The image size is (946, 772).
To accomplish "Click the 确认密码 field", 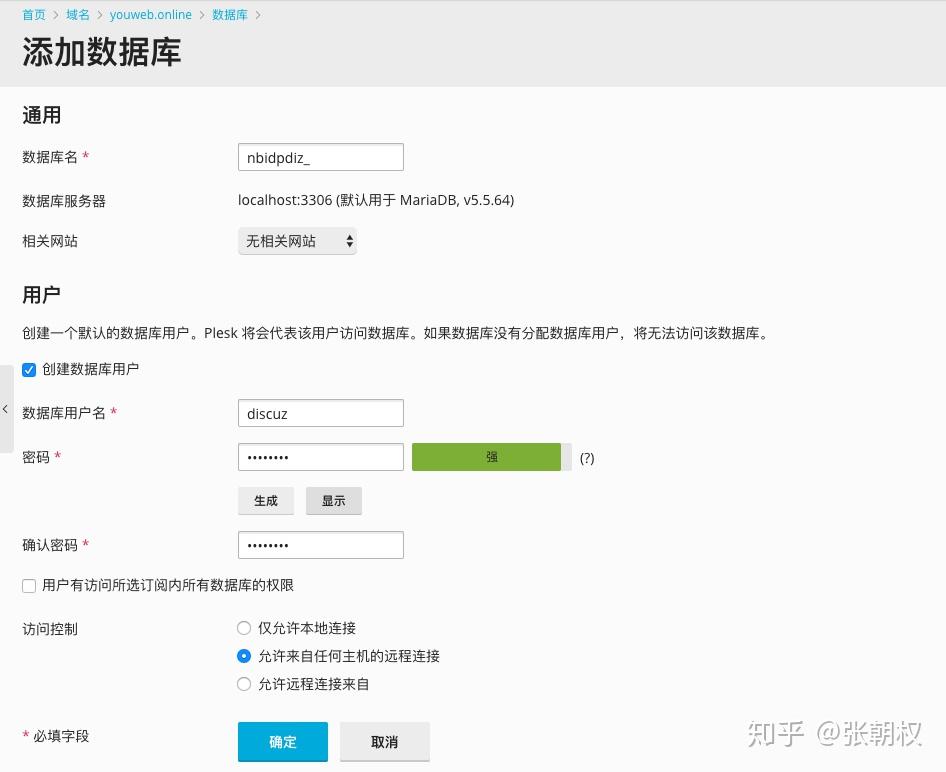I will click(321, 545).
